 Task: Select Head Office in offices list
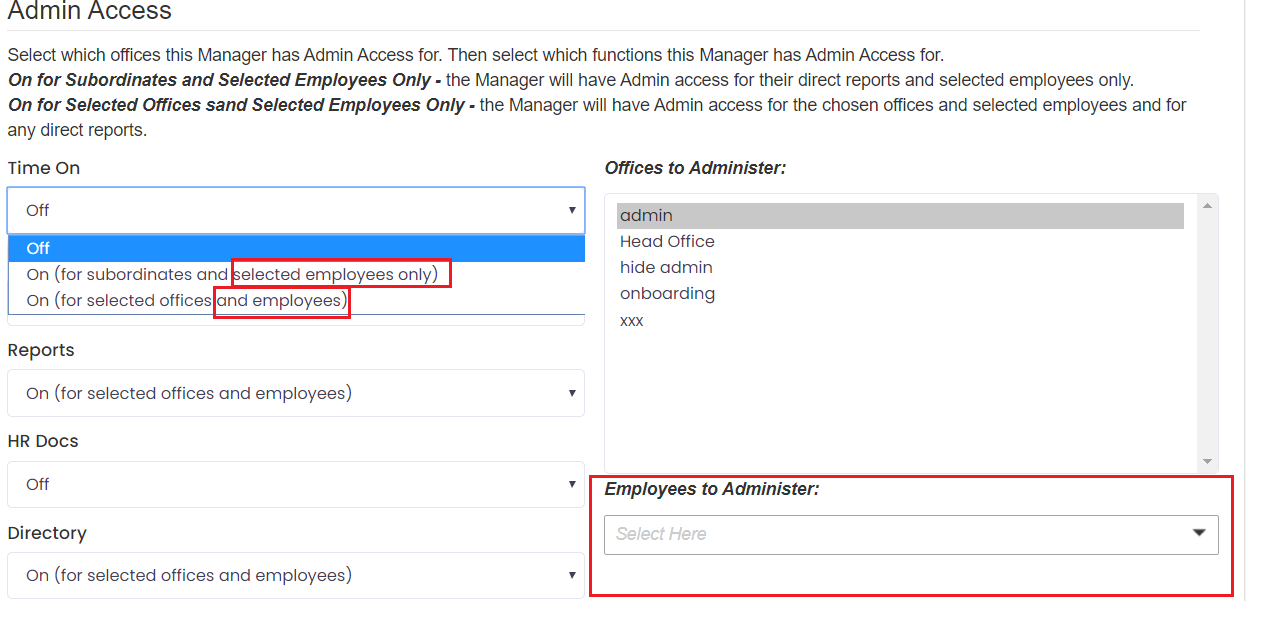click(667, 241)
